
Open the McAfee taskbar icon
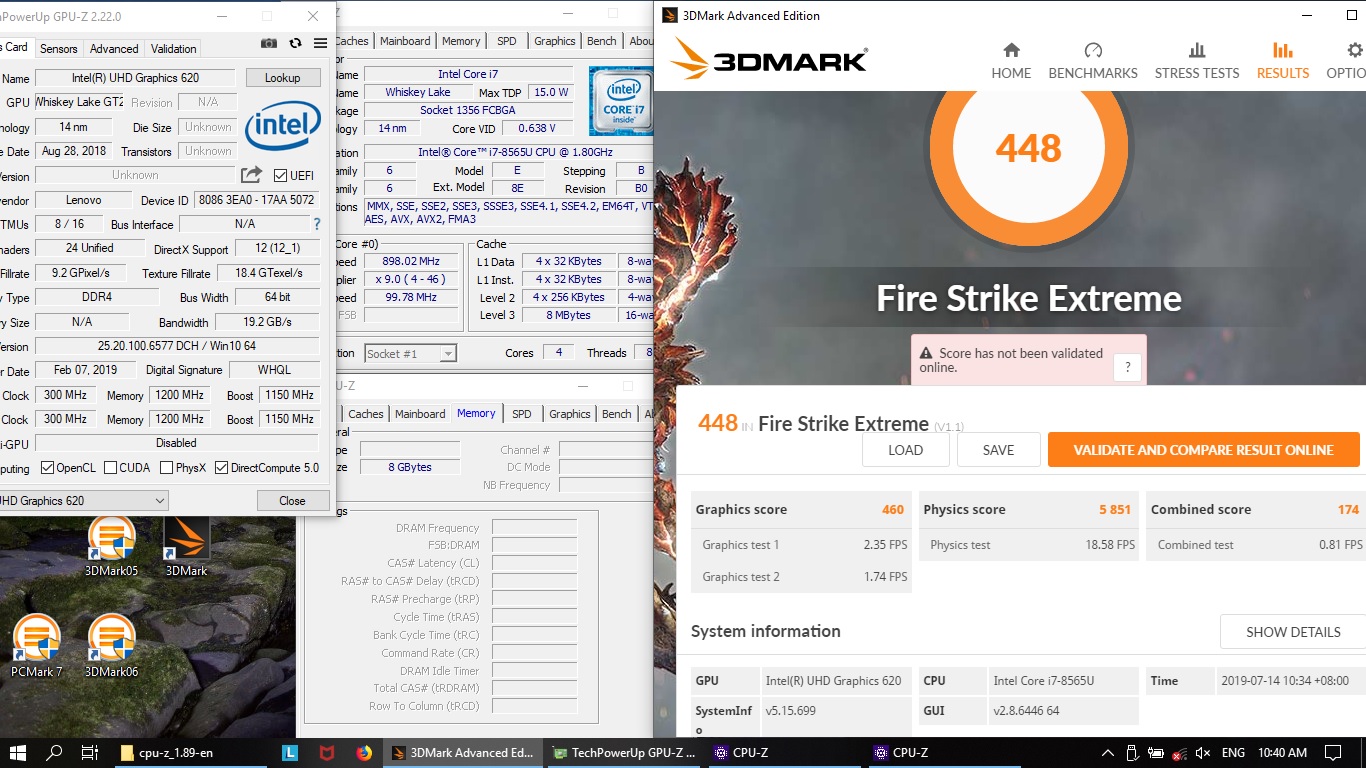point(327,752)
